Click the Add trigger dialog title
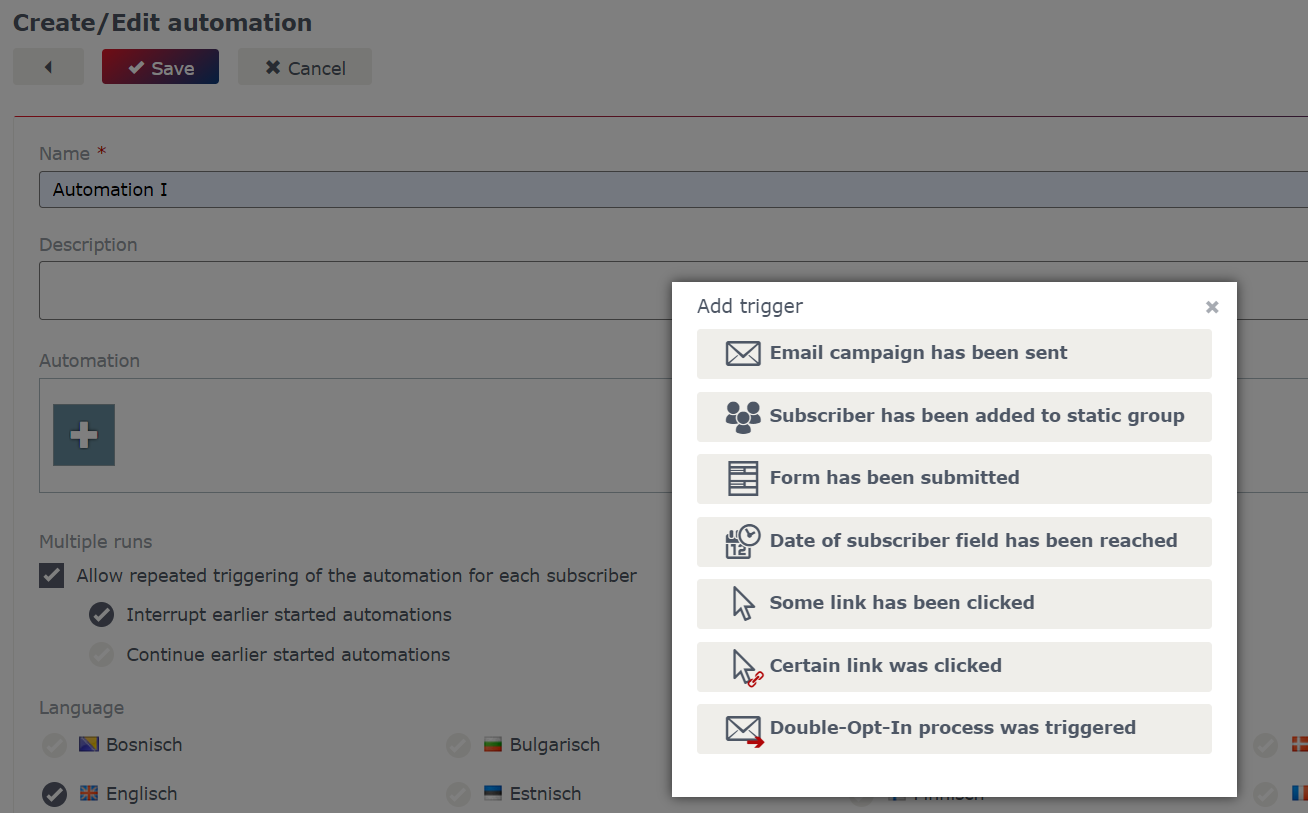Viewport: 1308px width, 813px height. click(x=750, y=307)
